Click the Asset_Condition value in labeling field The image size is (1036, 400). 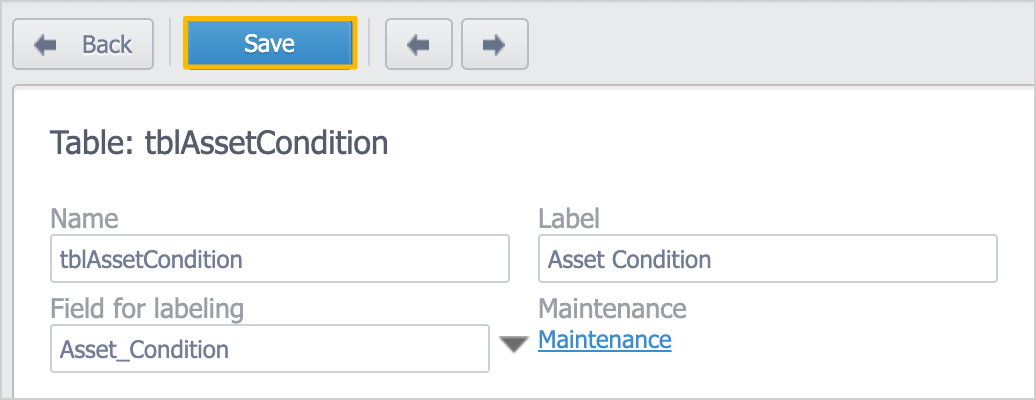[x=144, y=349]
